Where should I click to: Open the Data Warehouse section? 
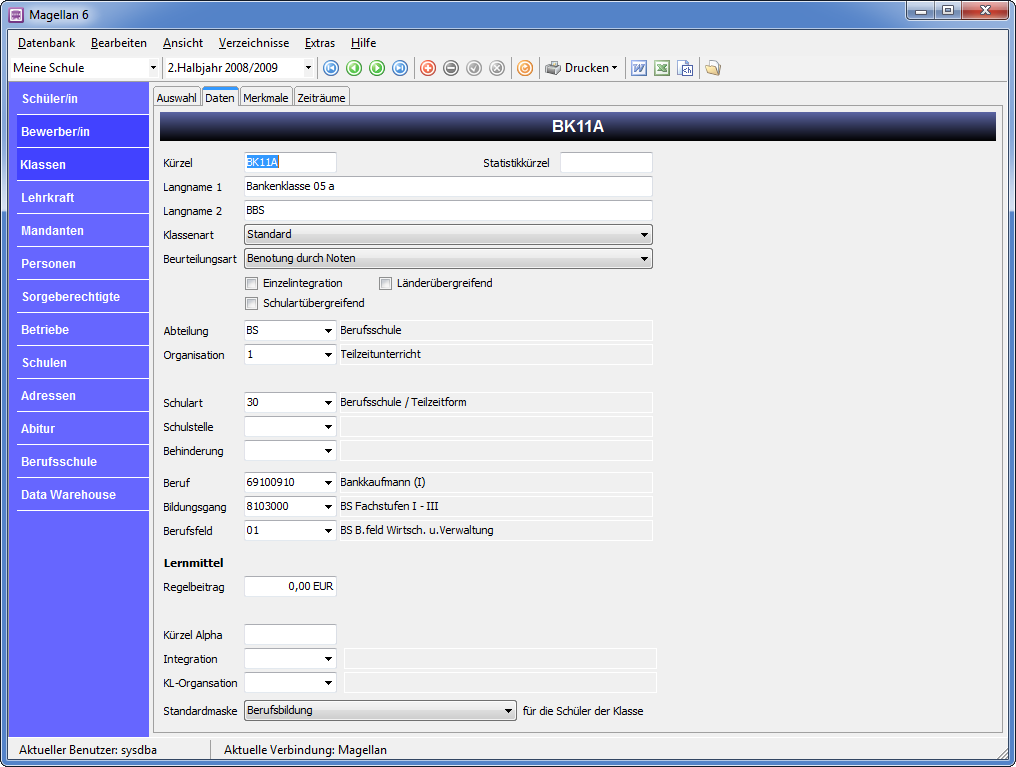click(83, 495)
